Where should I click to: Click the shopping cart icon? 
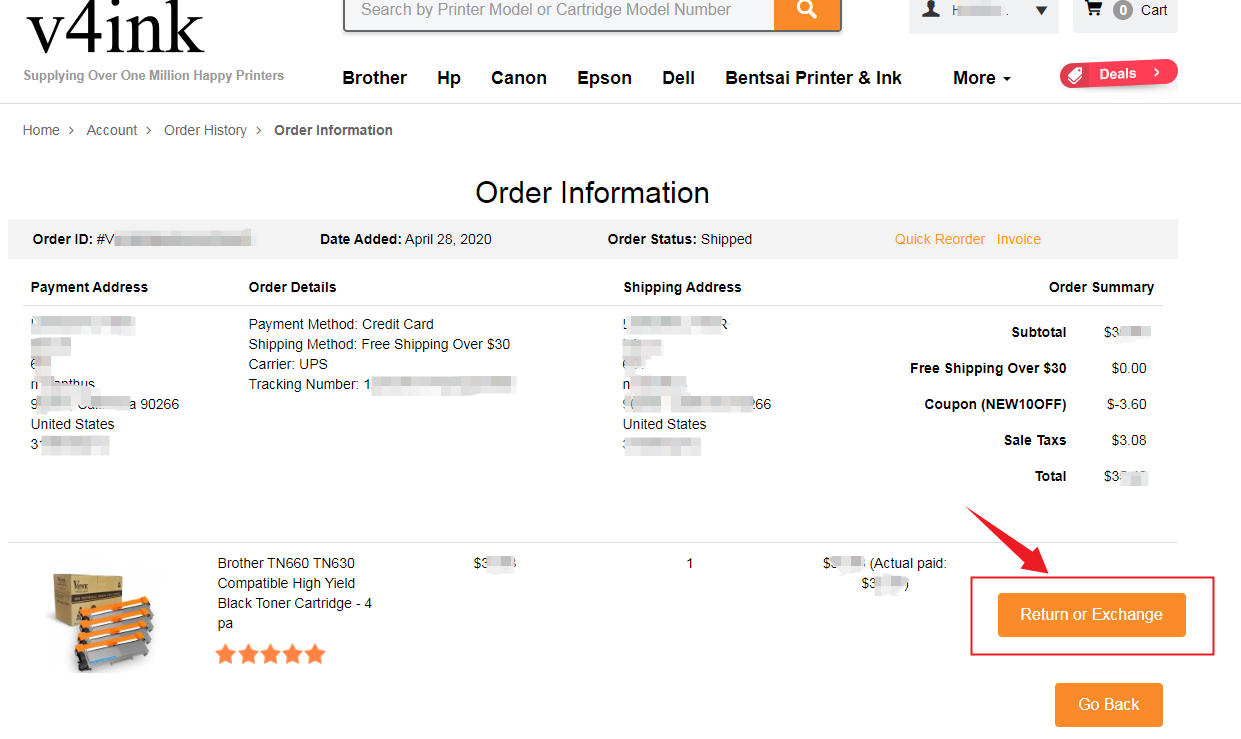click(1093, 9)
